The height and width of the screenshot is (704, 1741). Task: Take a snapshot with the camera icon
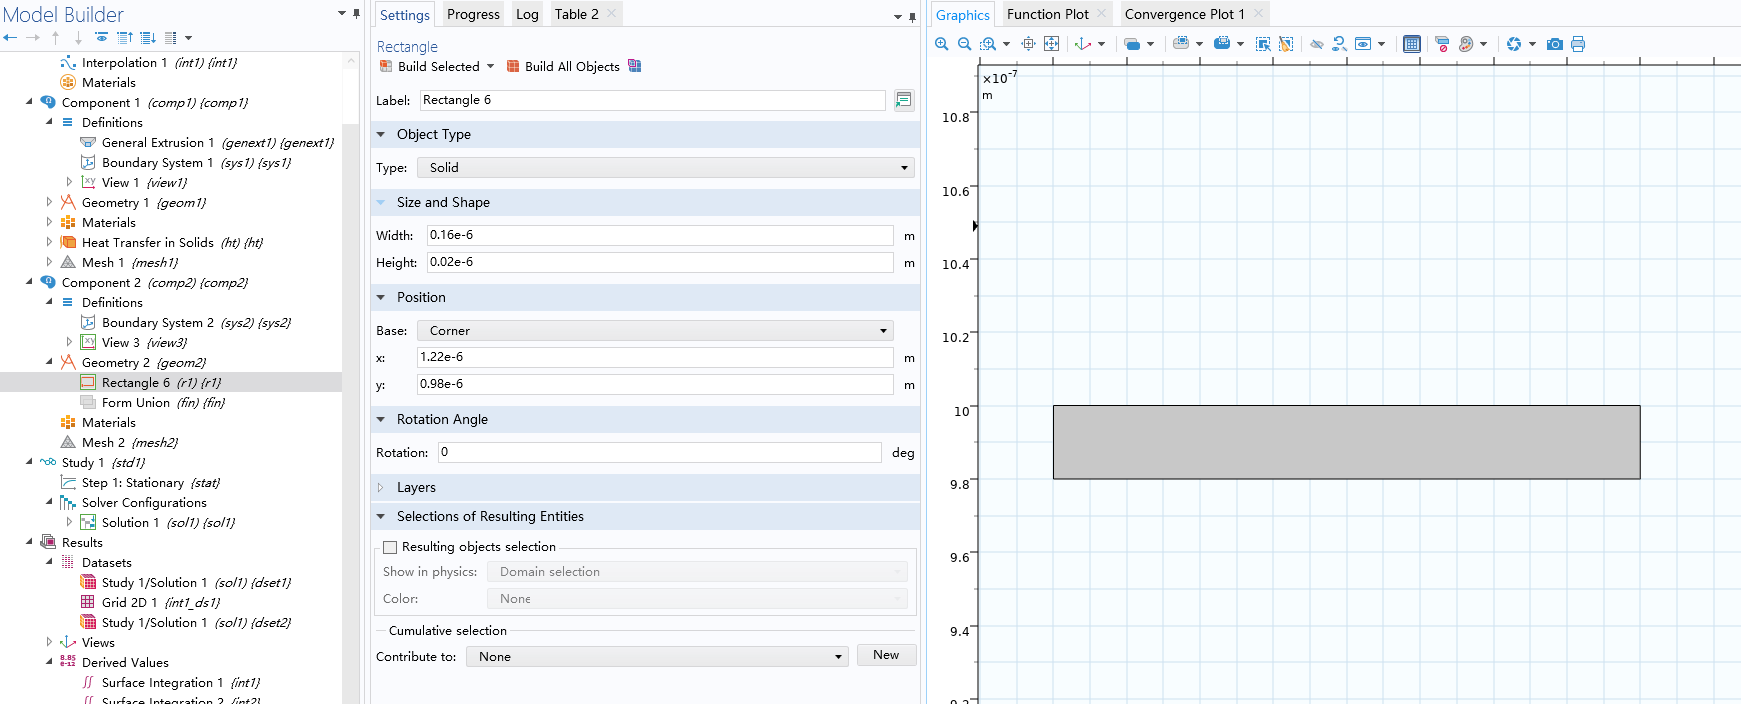pos(1555,44)
